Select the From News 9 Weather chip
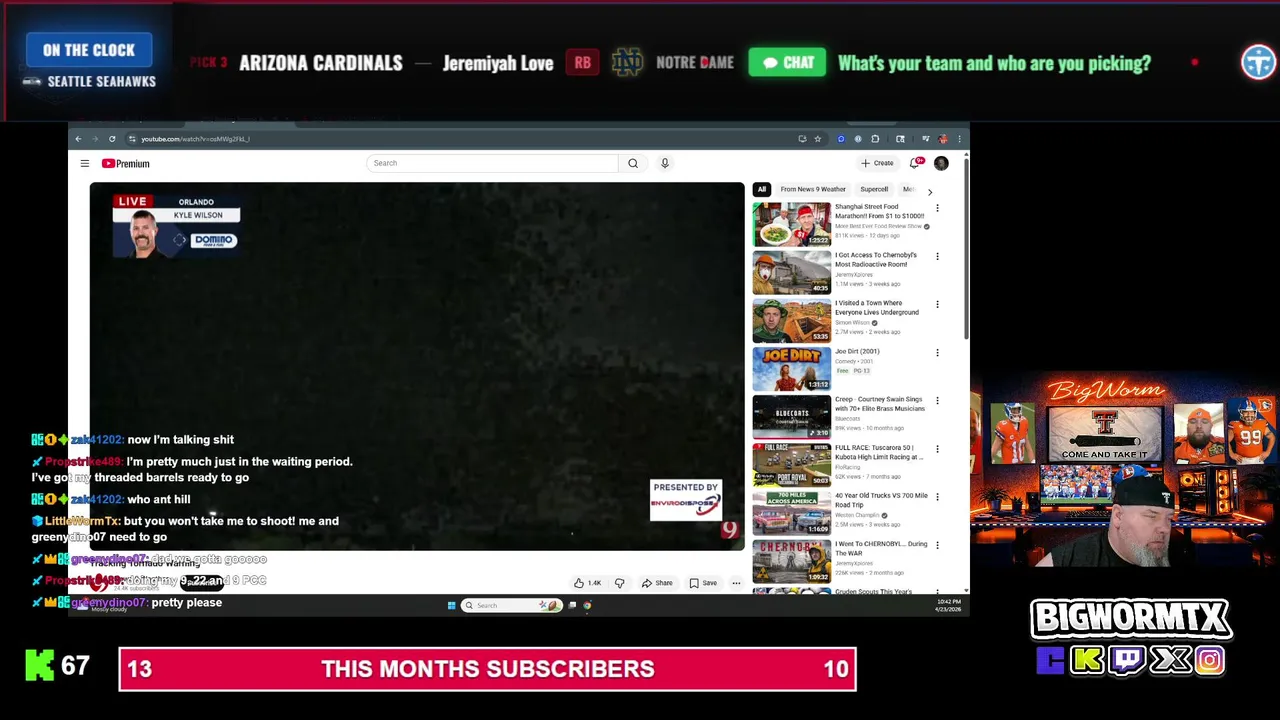This screenshot has height=720, width=1280. pos(813,189)
